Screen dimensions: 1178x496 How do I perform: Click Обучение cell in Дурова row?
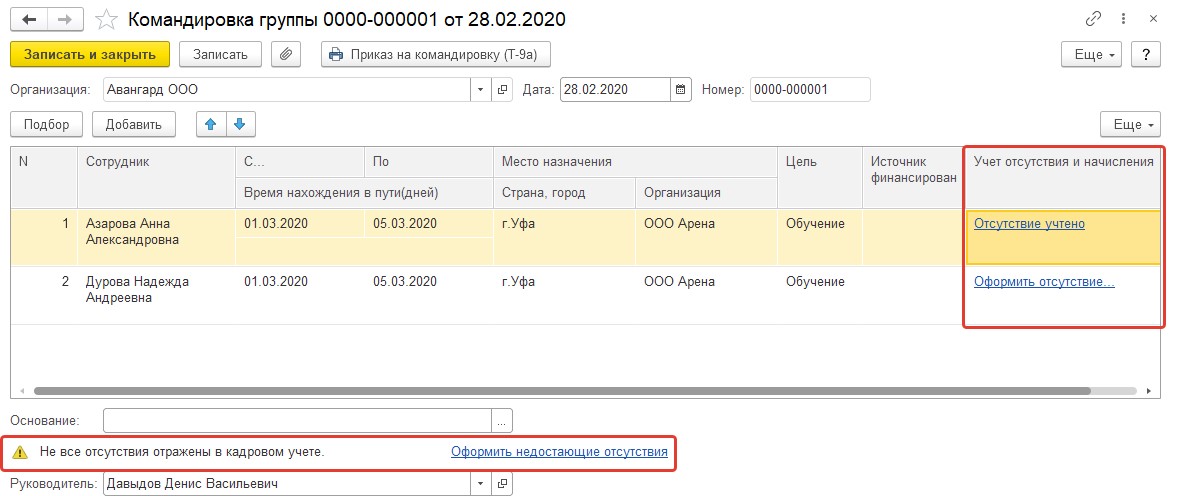[820, 295]
